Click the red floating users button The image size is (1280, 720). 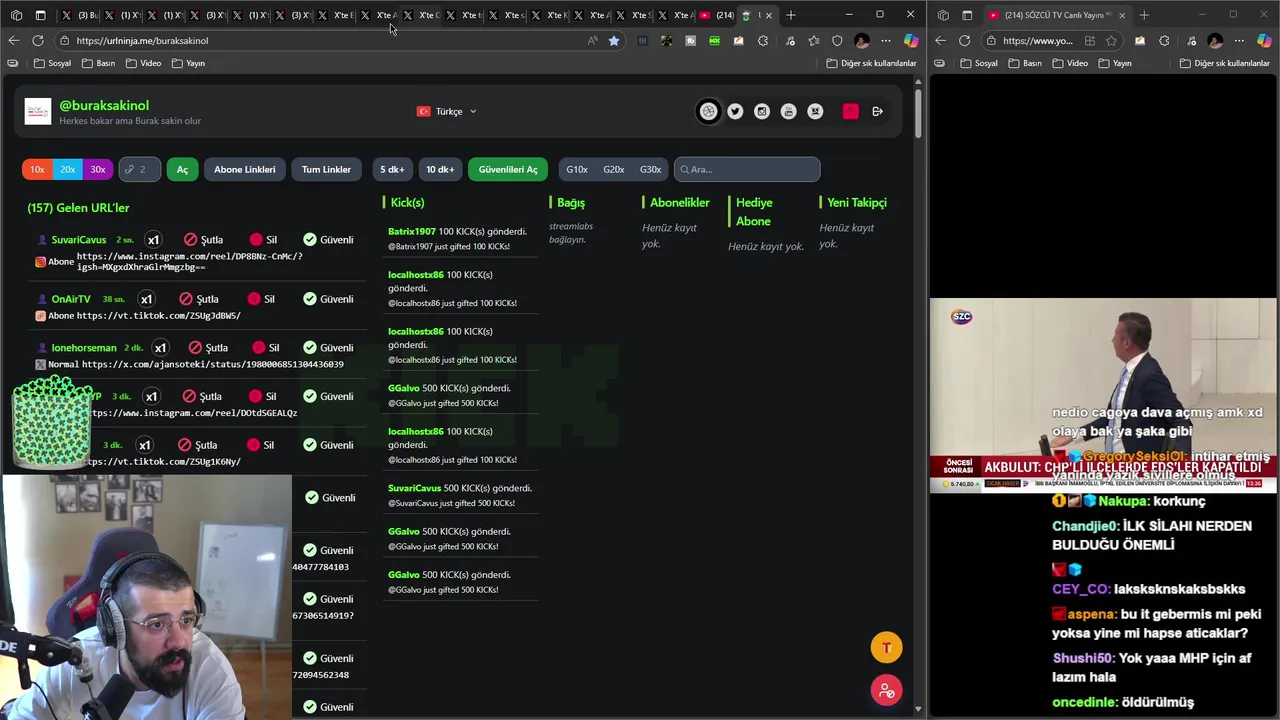pos(886,690)
